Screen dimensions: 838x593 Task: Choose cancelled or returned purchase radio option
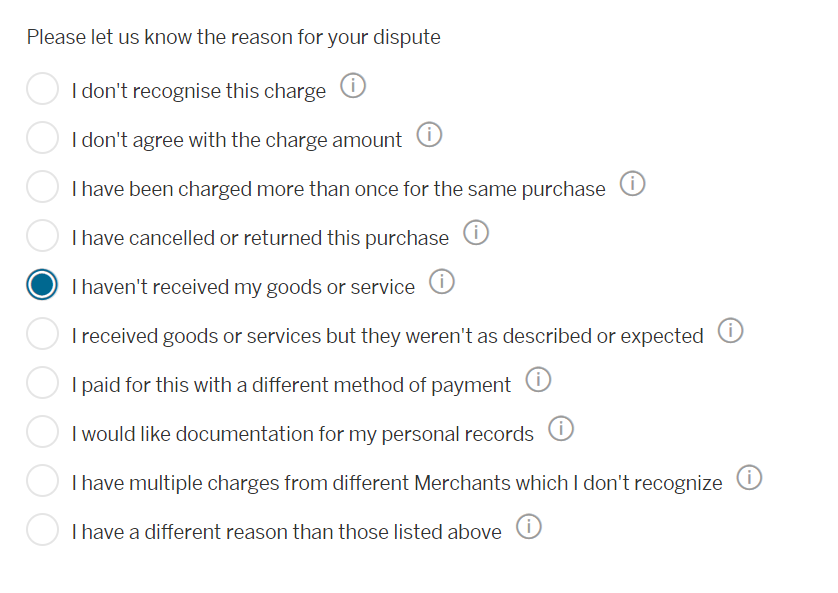[x=42, y=236]
